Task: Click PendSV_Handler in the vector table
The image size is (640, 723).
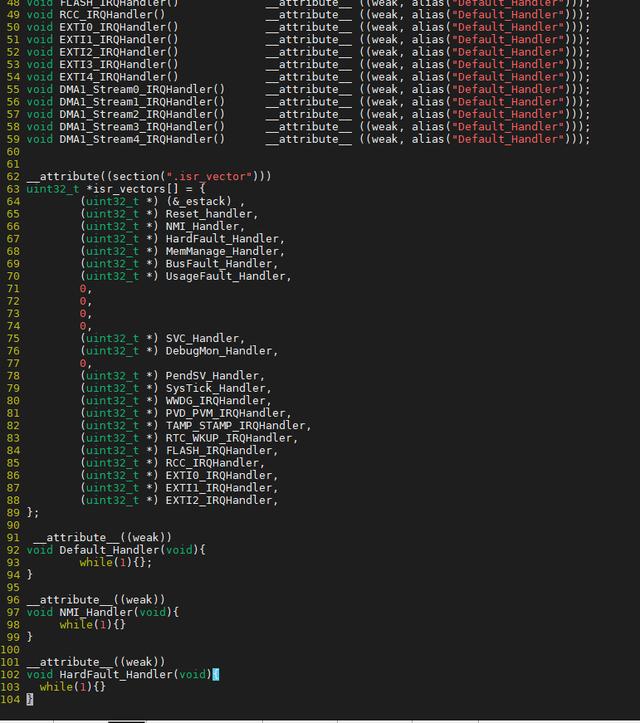Action: [212, 376]
